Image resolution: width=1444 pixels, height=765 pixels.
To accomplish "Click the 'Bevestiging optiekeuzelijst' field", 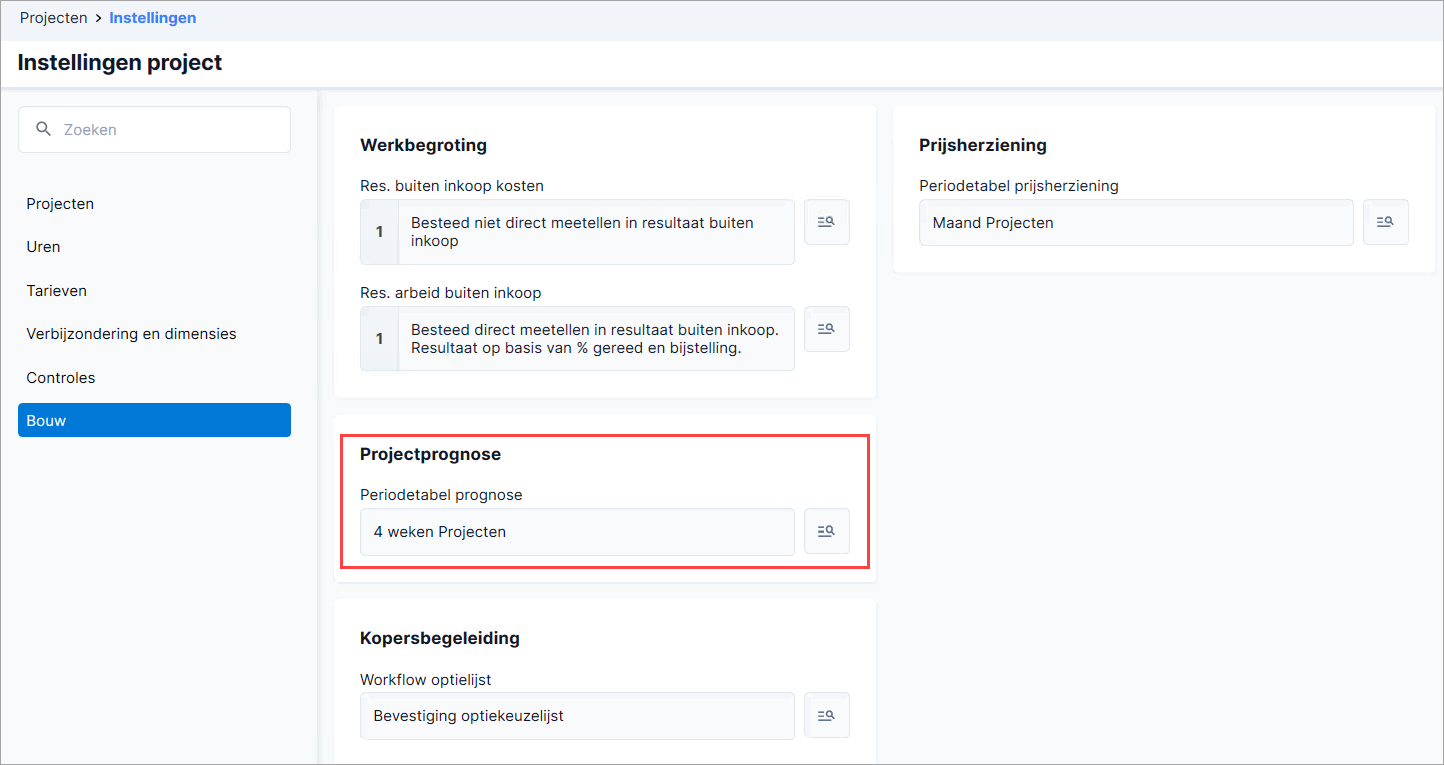I will click(577, 716).
